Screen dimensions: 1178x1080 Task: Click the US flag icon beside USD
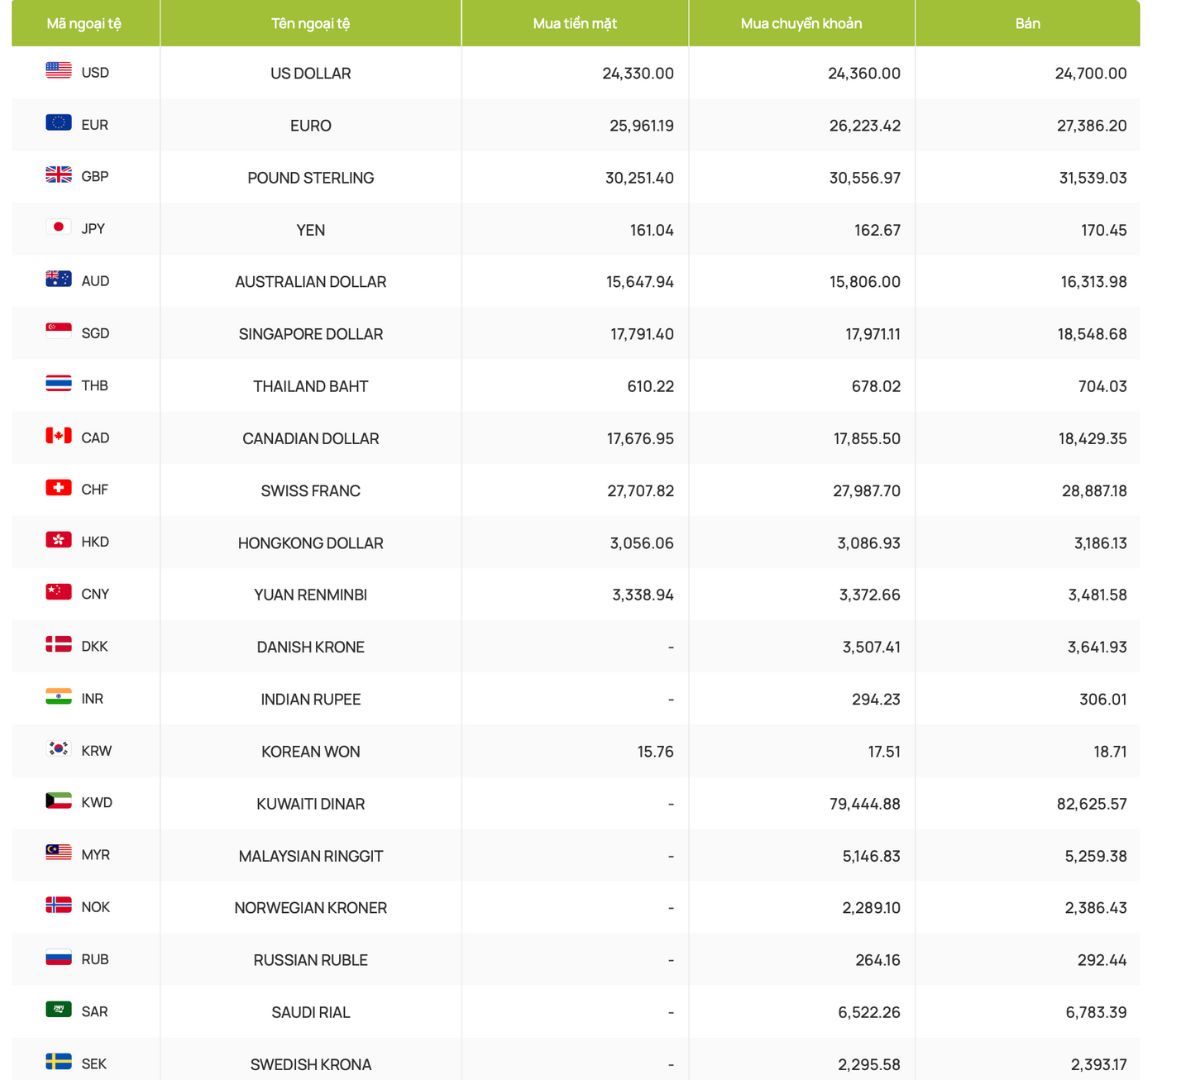[x=58, y=71]
